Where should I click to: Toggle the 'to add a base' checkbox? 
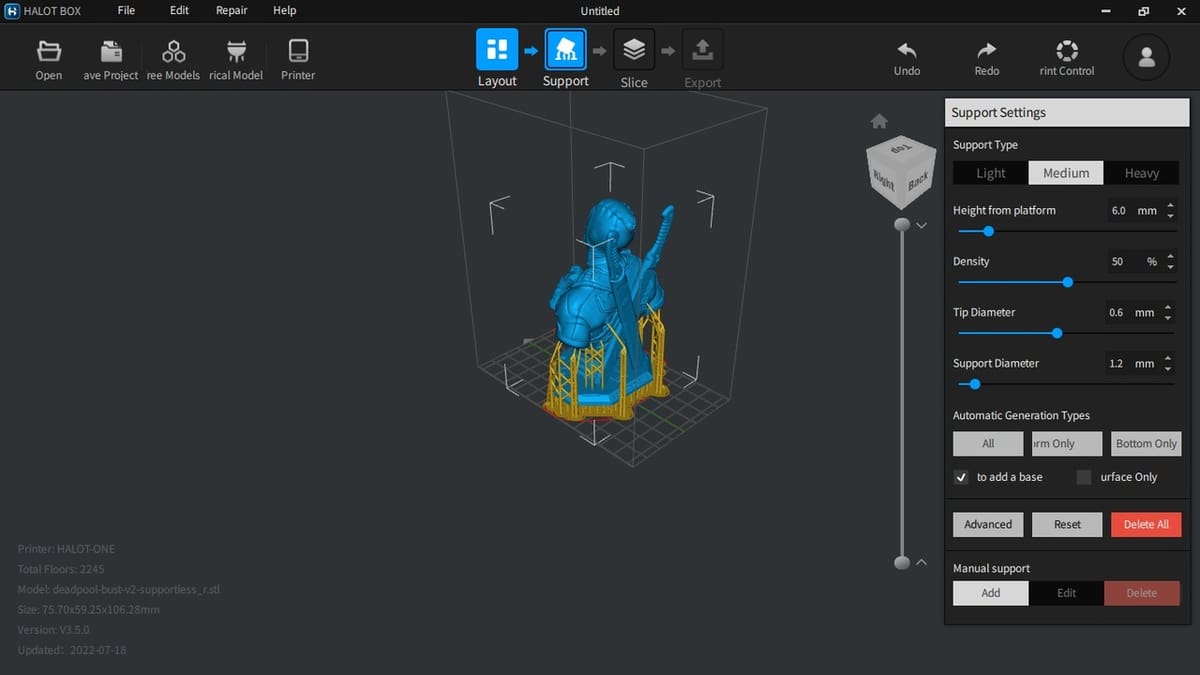961,477
